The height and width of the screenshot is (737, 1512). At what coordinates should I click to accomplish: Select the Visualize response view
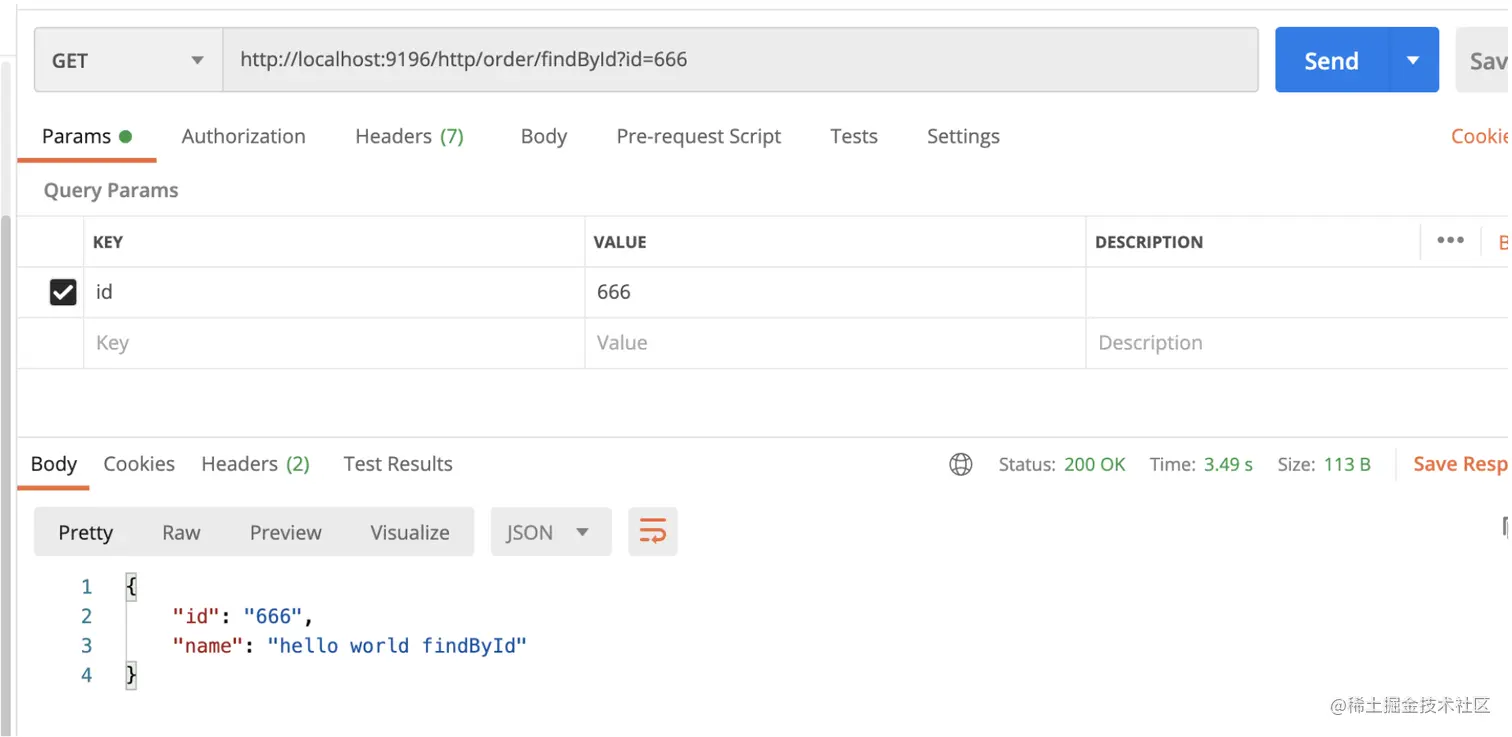pos(409,532)
